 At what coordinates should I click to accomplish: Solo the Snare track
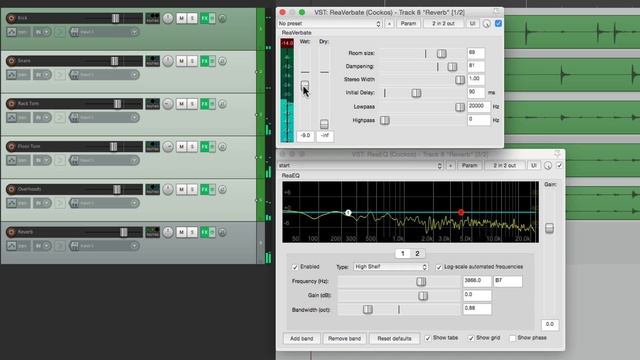point(192,61)
